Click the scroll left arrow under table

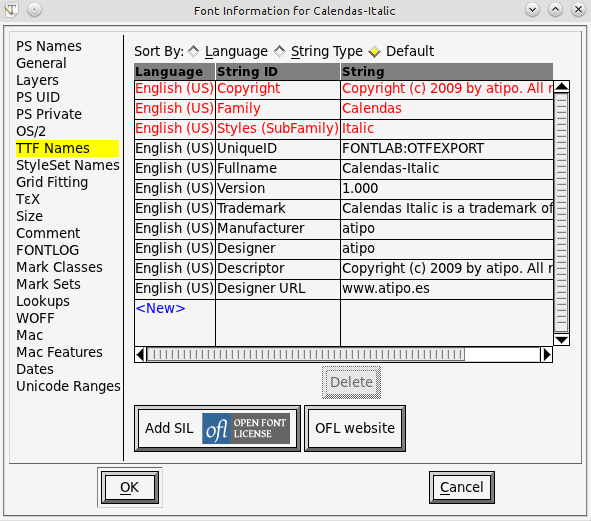tap(141, 354)
